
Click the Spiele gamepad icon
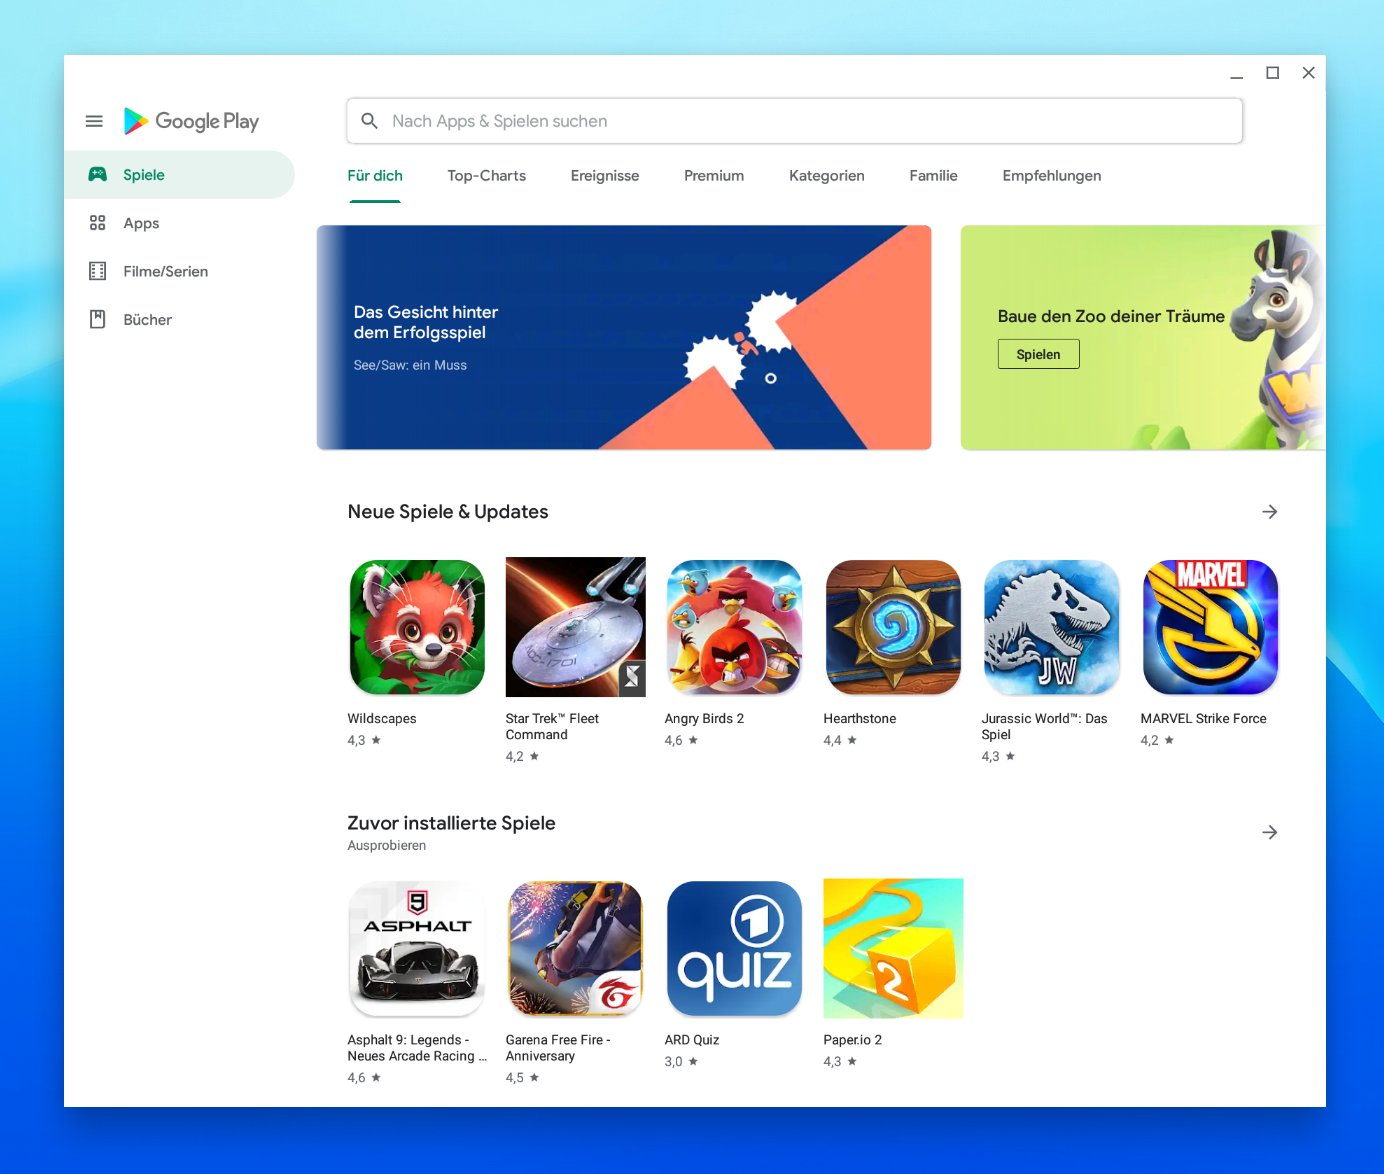[x=97, y=174]
